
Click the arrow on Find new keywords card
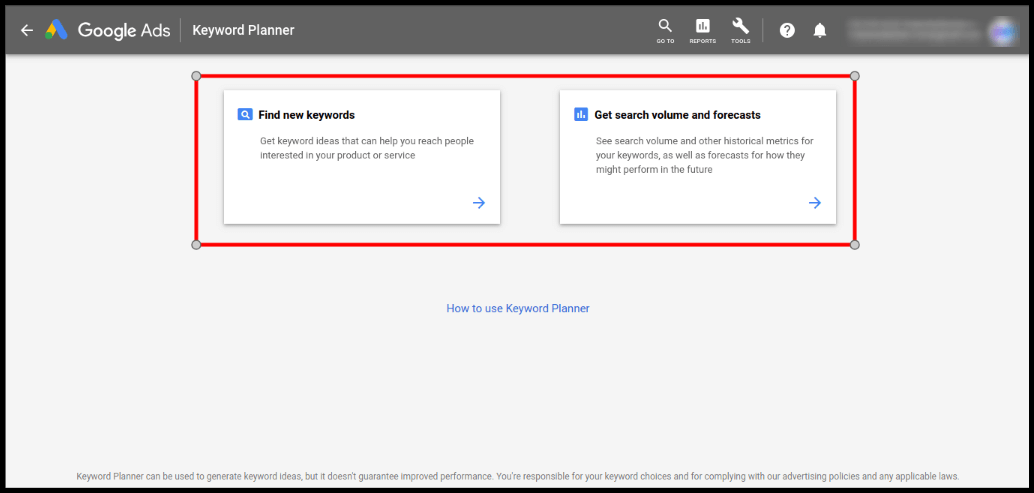[479, 203]
